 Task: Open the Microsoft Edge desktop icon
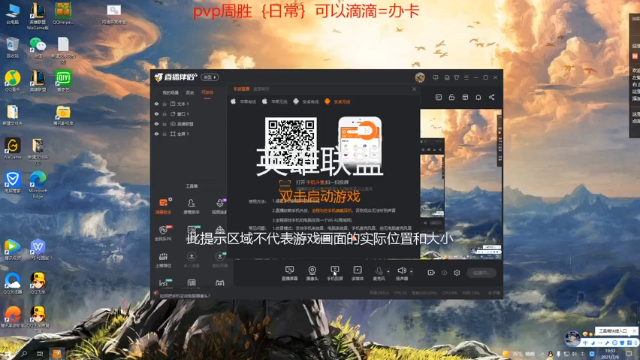tap(38, 184)
